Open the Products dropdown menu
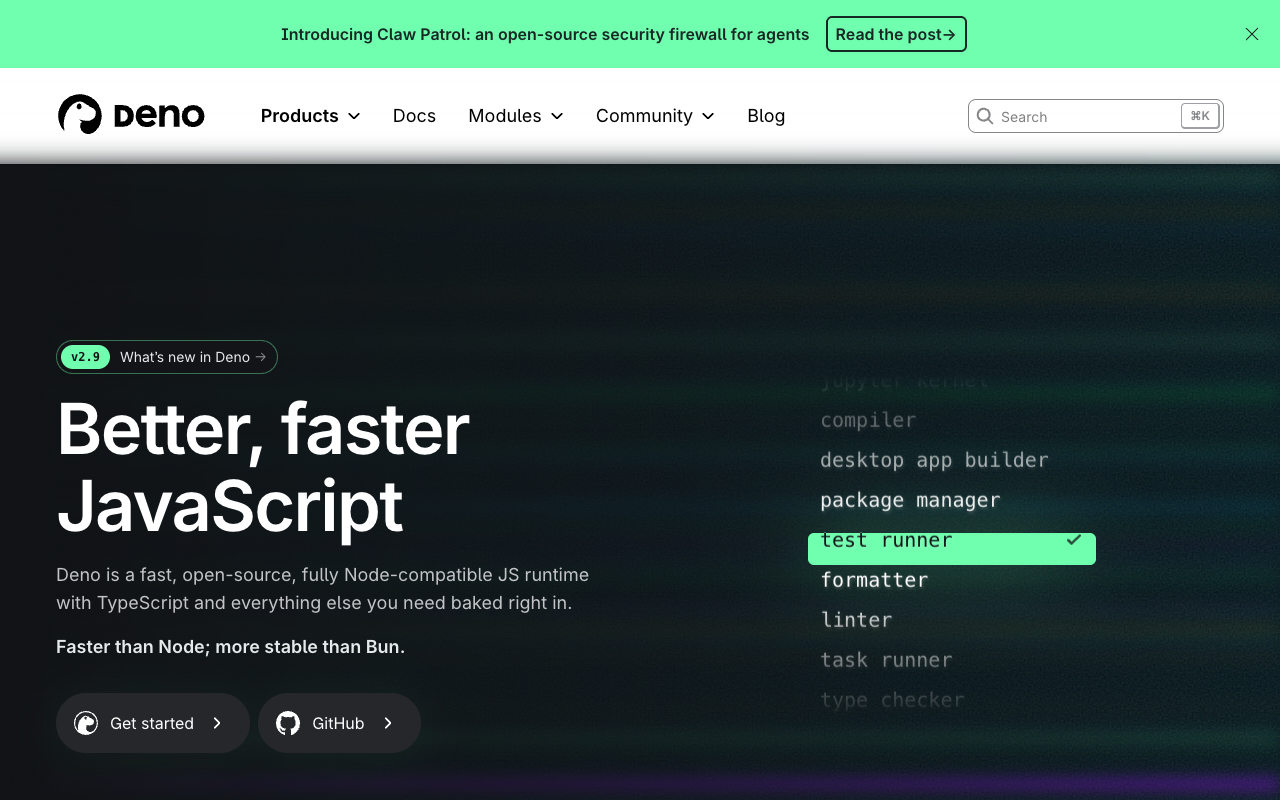The width and height of the screenshot is (1280, 800). tap(310, 116)
